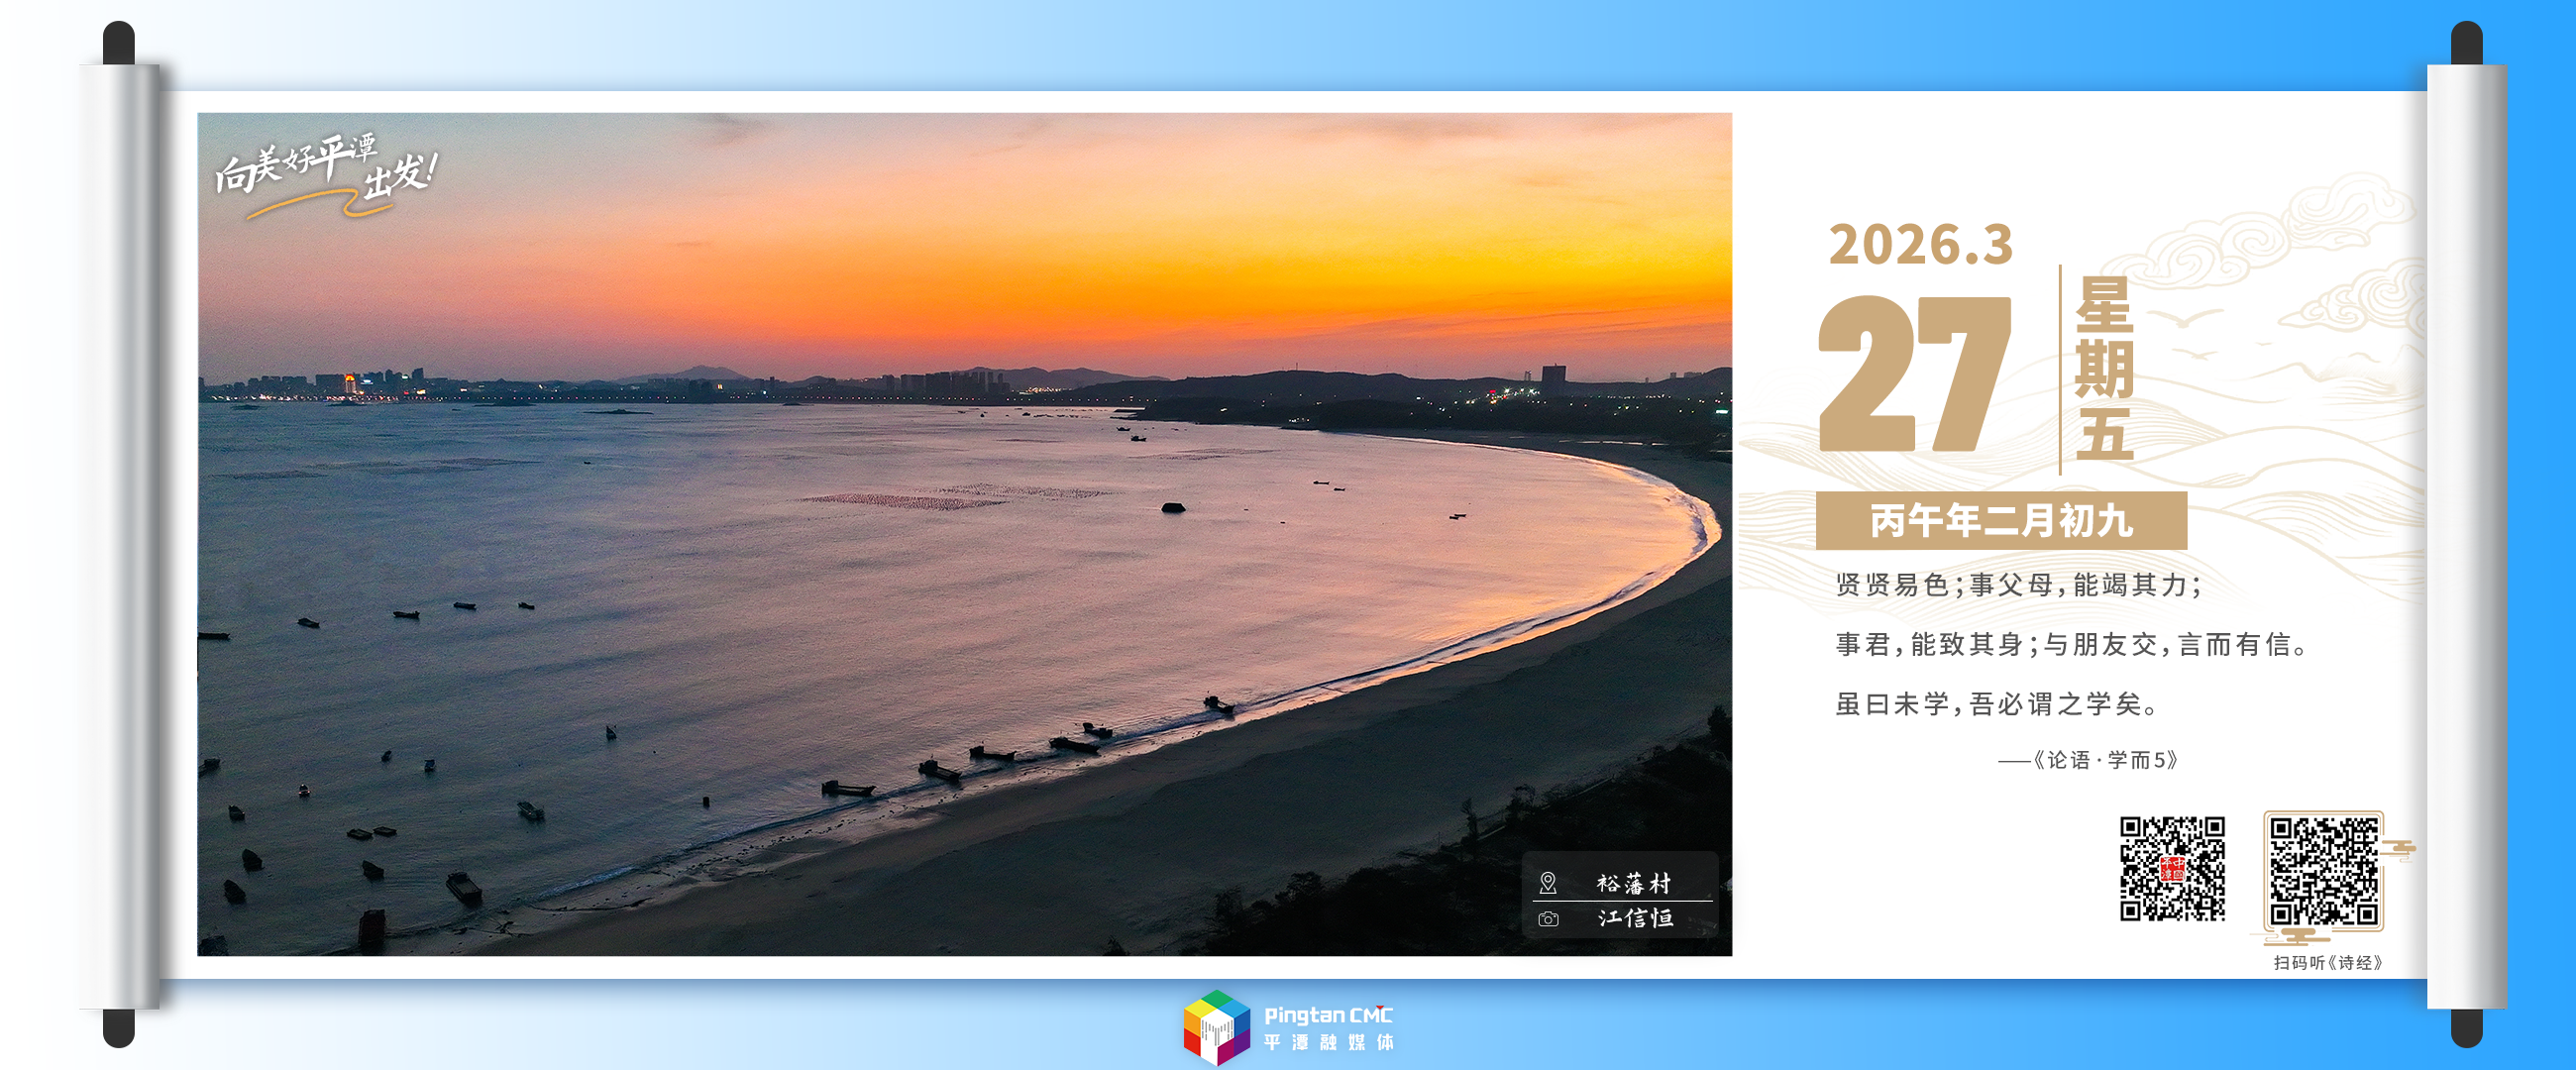This screenshot has width=2576, height=1070.
Task: Click the Pingtan CMC cube logo
Action: (x=1216, y=1027)
